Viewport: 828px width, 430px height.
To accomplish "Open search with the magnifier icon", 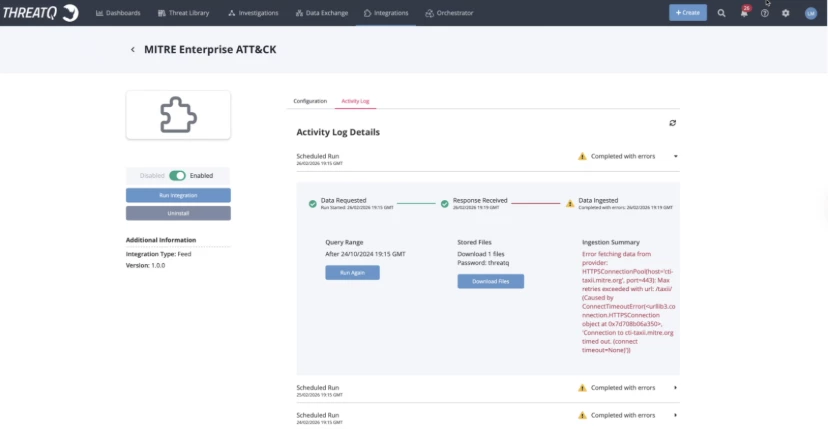I will tap(721, 13).
